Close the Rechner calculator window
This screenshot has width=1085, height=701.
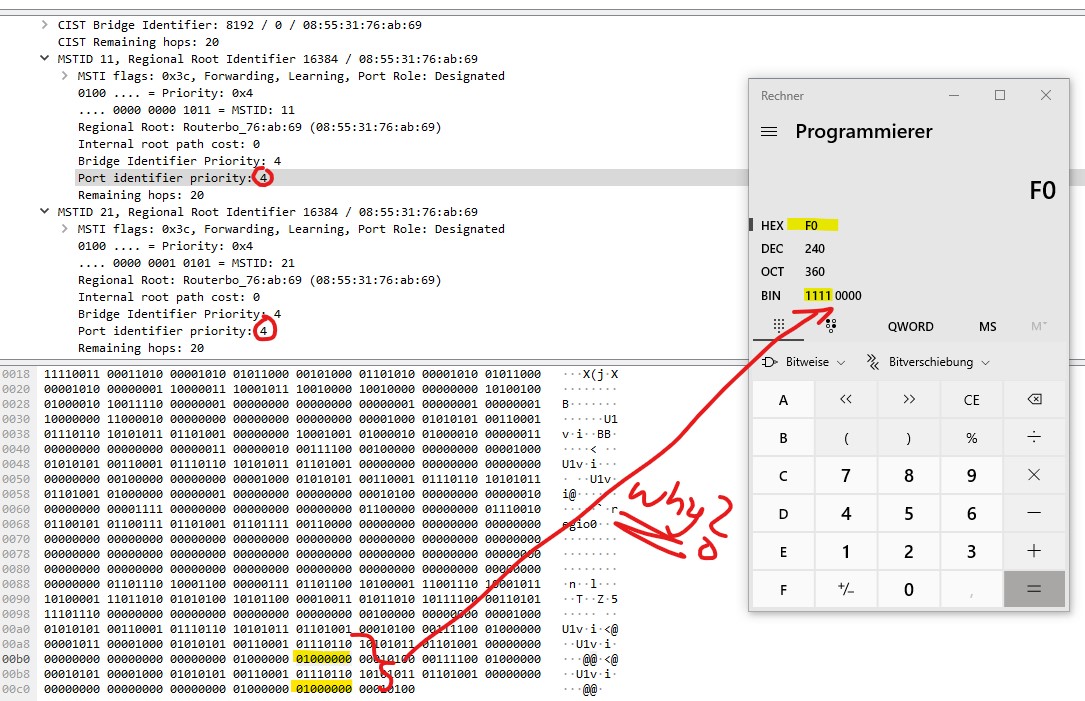[x=1046, y=95]
